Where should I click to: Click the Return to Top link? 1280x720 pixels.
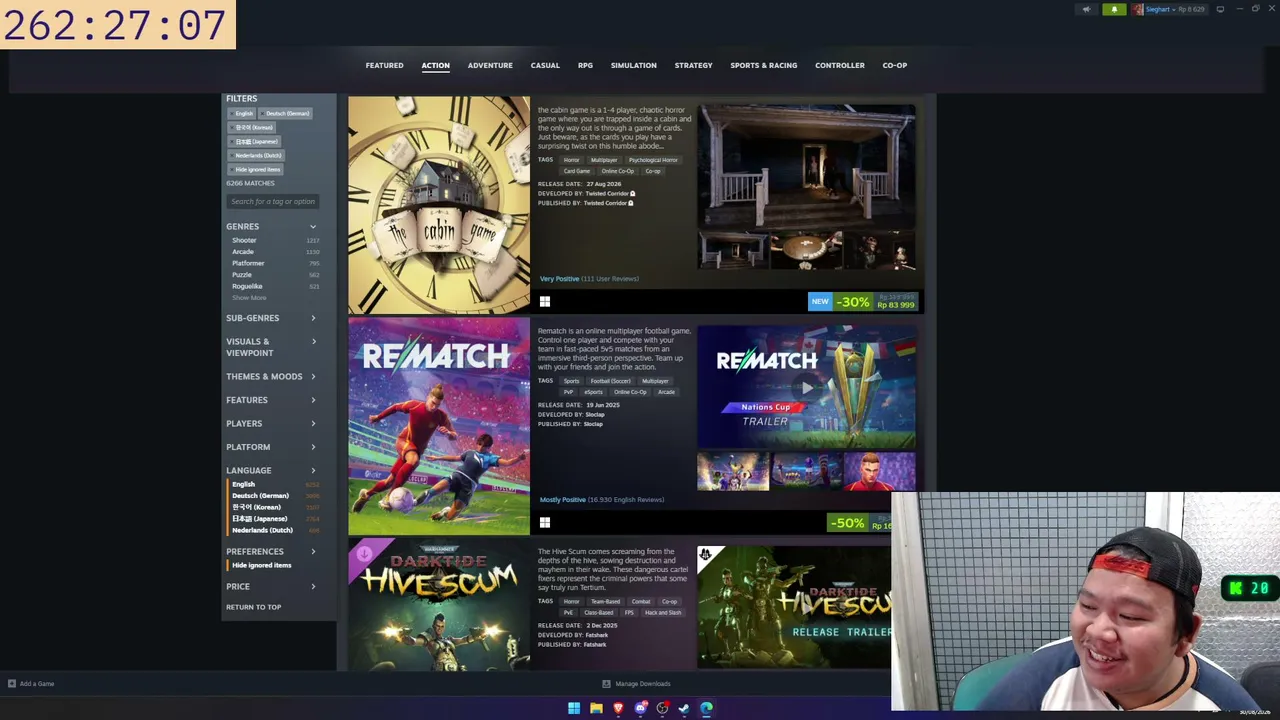point(254,607)
